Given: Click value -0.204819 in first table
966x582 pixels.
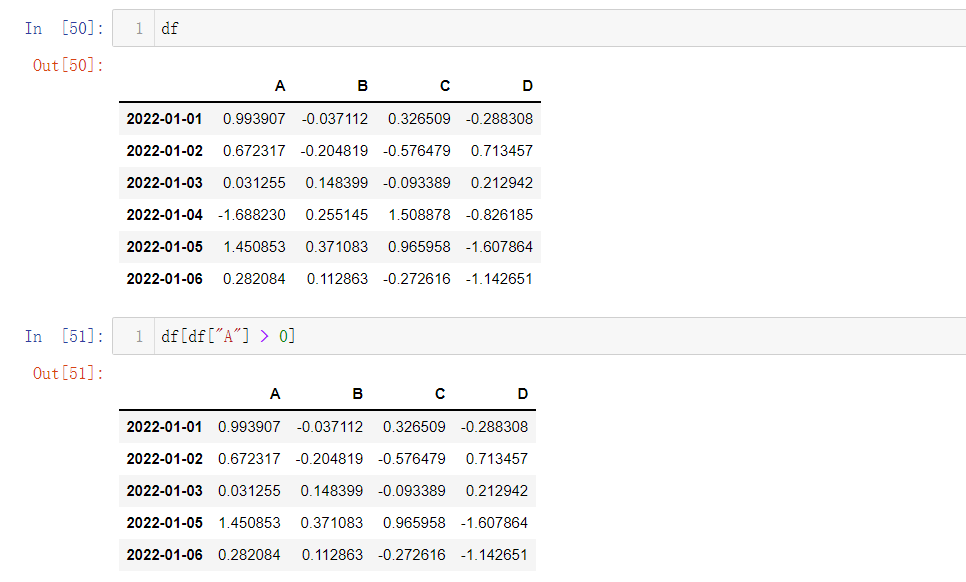Looking at the screenshot, I should pyautogui.click(x=335, y=151).
